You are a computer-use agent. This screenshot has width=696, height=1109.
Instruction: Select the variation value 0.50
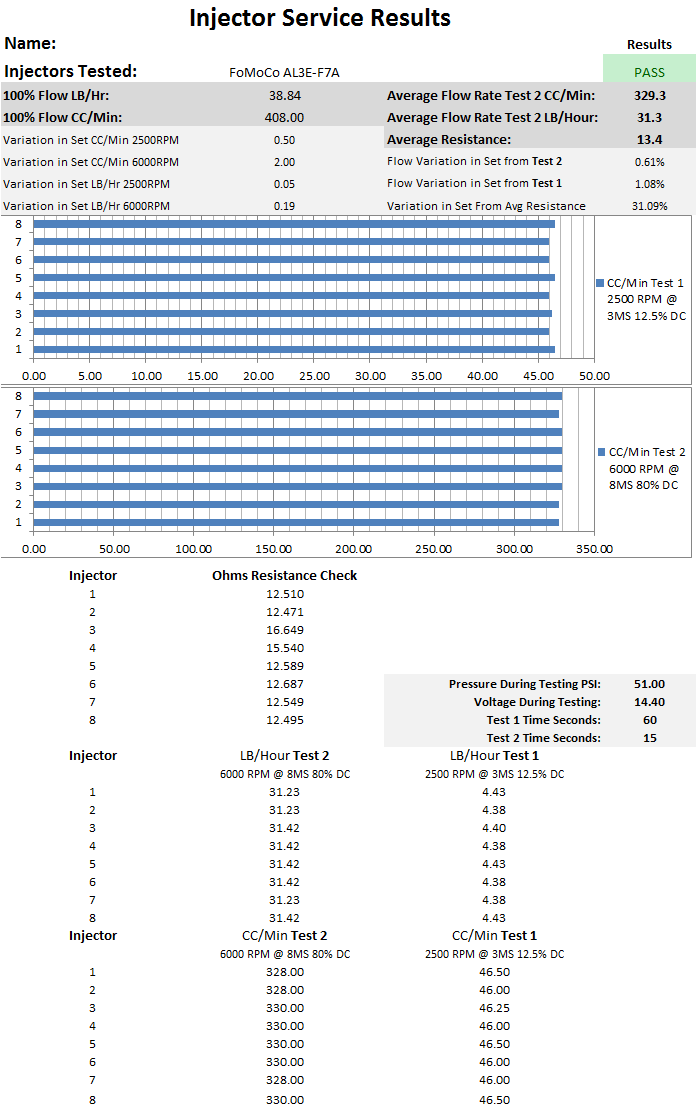click(x=284, y=140)
